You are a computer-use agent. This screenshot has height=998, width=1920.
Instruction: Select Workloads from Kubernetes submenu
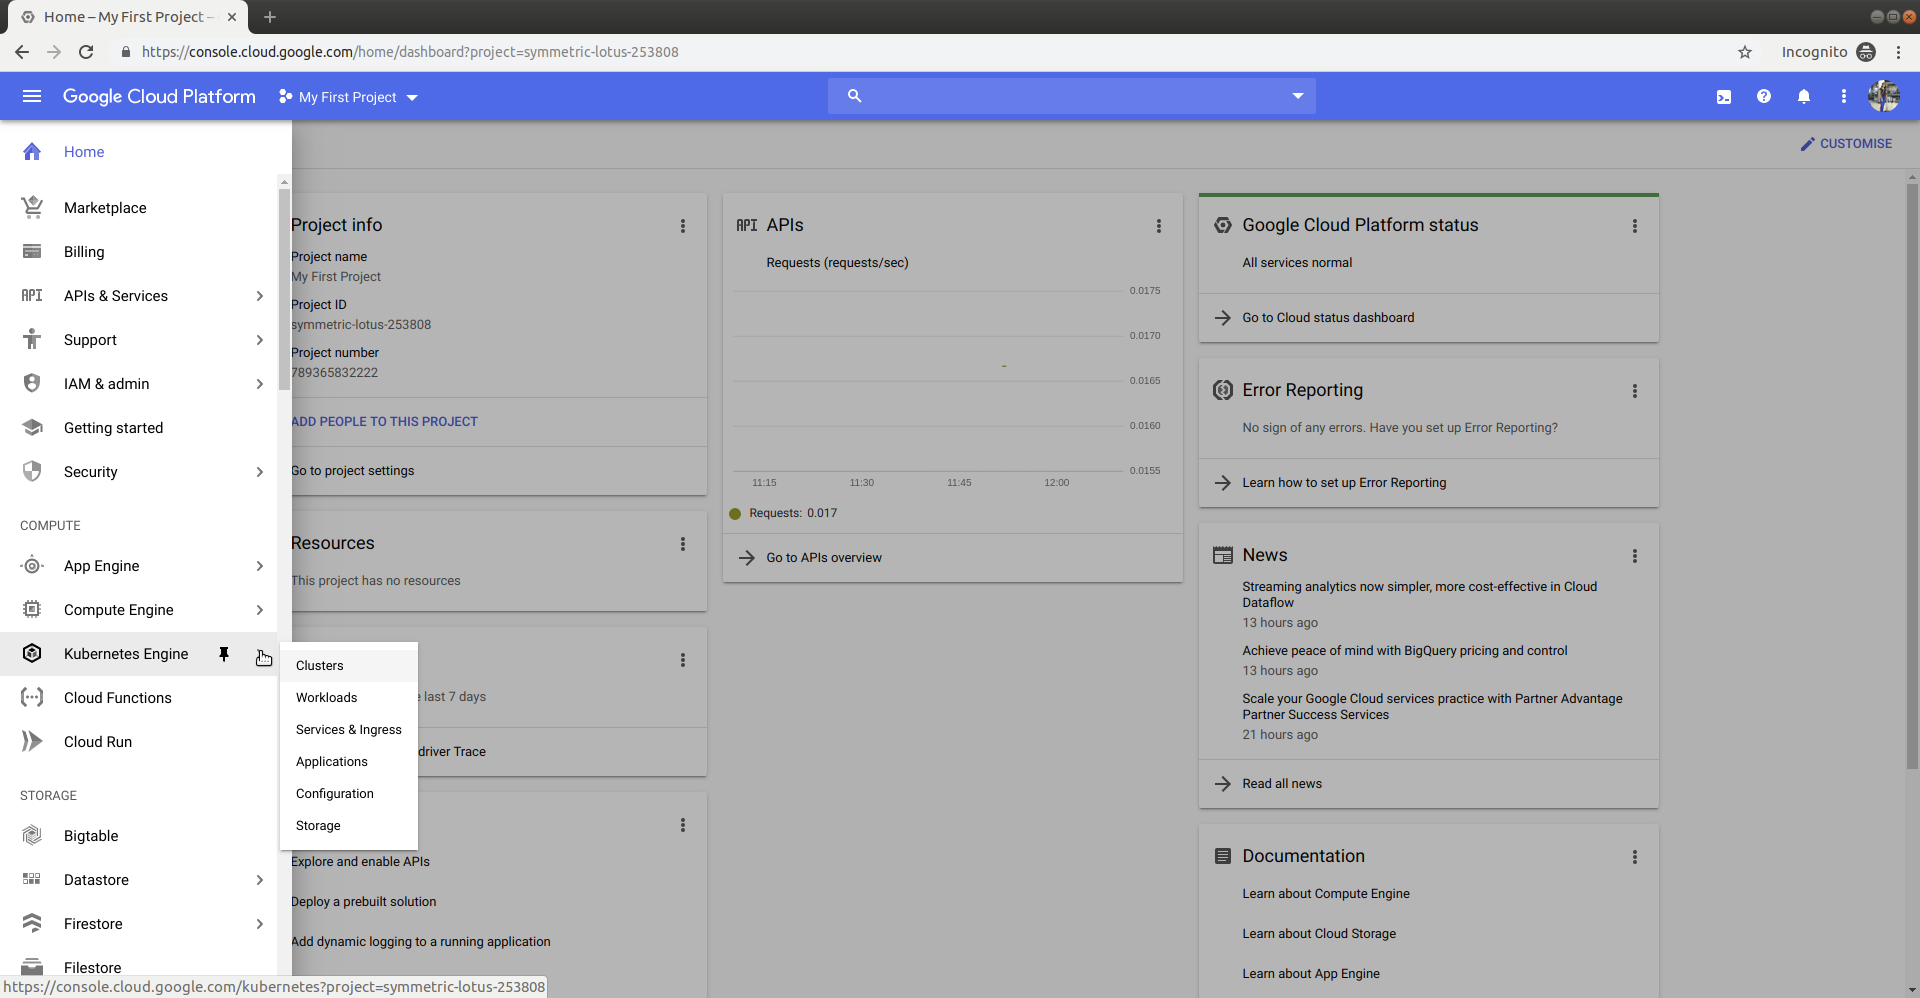pos(327,698)
